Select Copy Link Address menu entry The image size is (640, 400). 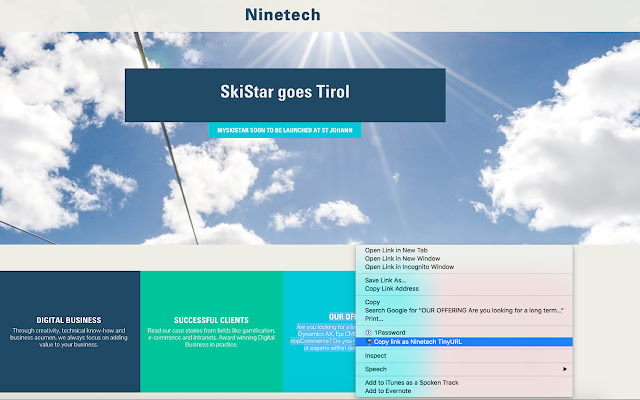point(464,289)
